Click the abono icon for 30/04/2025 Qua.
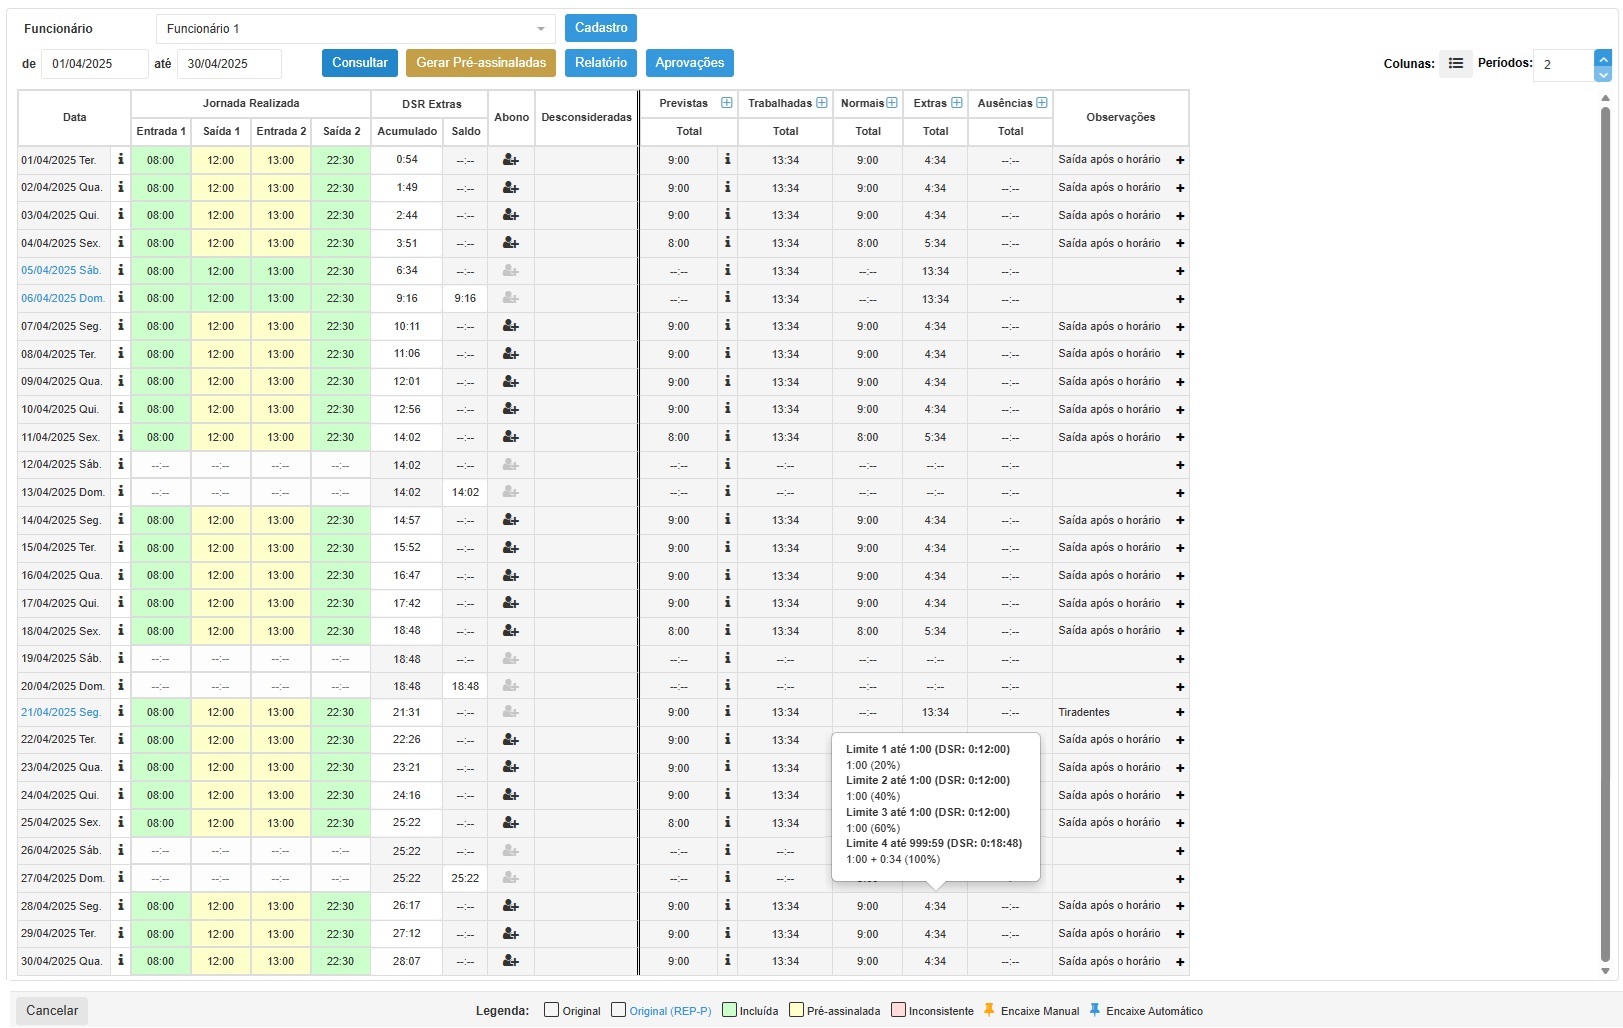The width and height of the screenshot is (1623, 1028). coord(510,961)
